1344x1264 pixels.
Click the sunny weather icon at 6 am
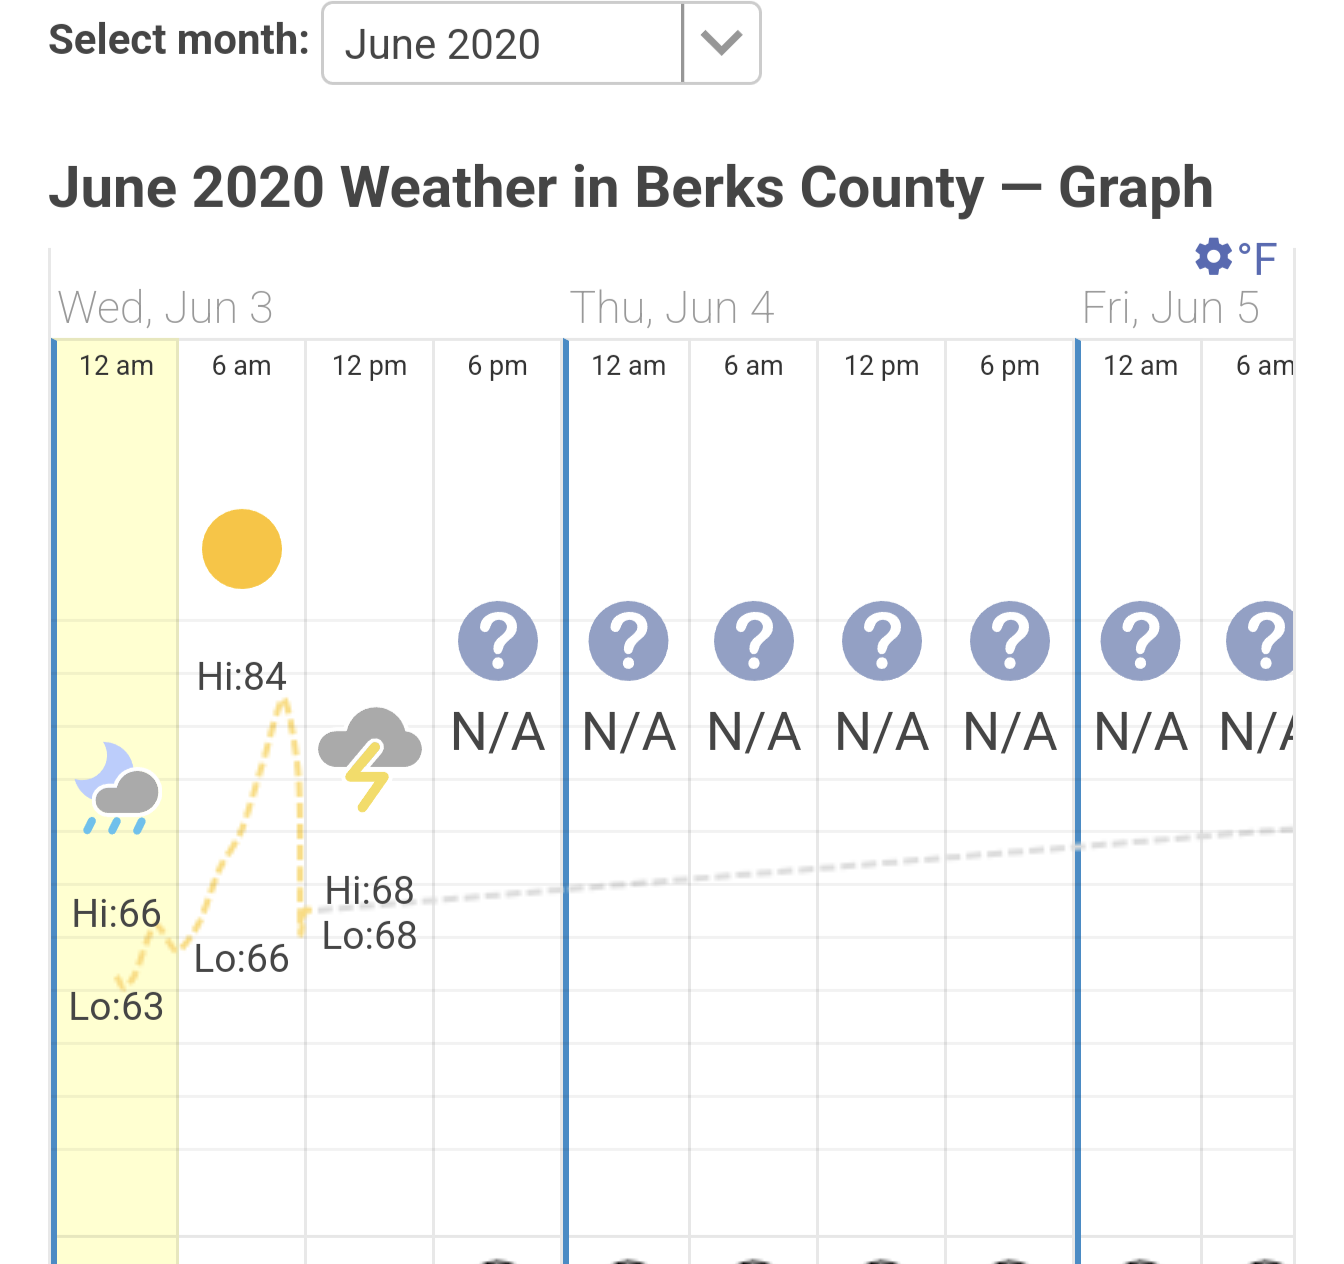(242, 549)
